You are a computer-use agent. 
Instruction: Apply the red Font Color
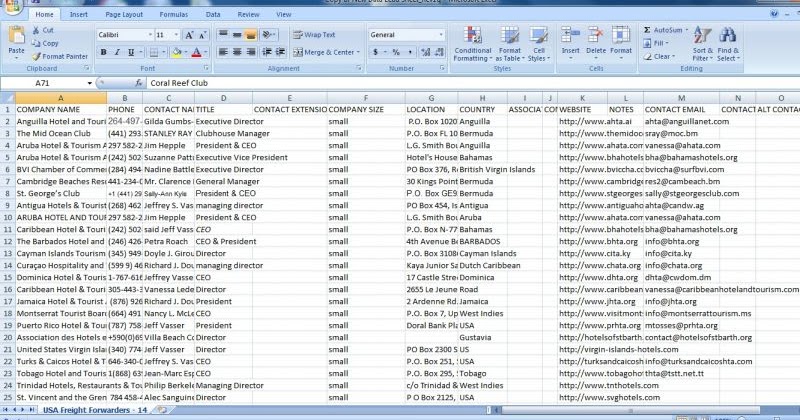[196, 52]
